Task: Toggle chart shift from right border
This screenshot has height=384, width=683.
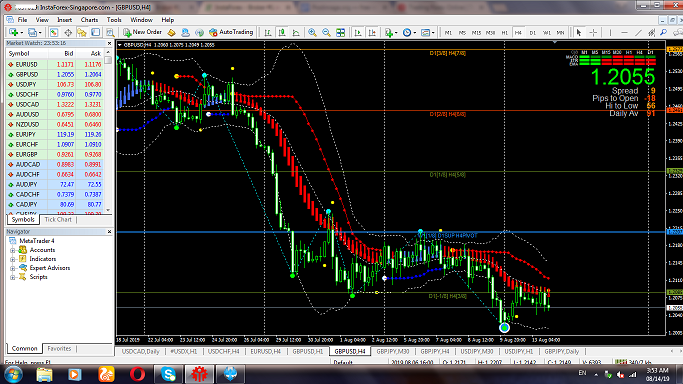Action: coord(372,32)
